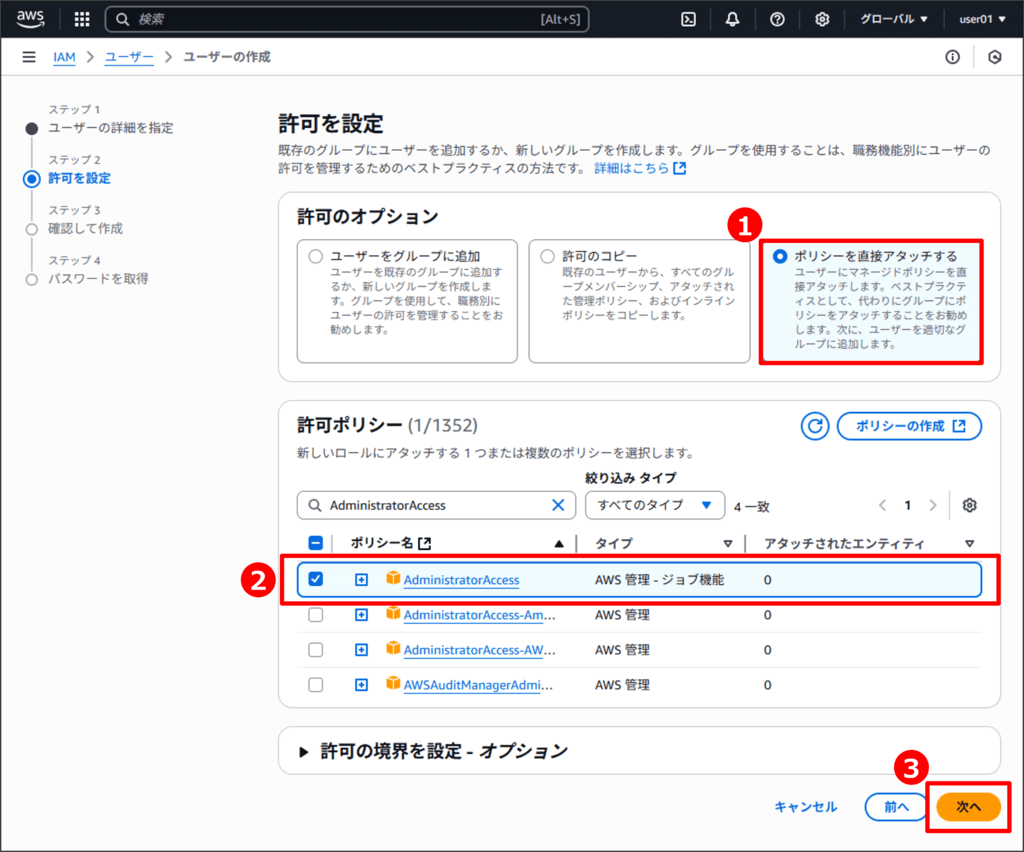Open the グローバル region dropdown
The image size is (1024, 852).
click(893, 19)
